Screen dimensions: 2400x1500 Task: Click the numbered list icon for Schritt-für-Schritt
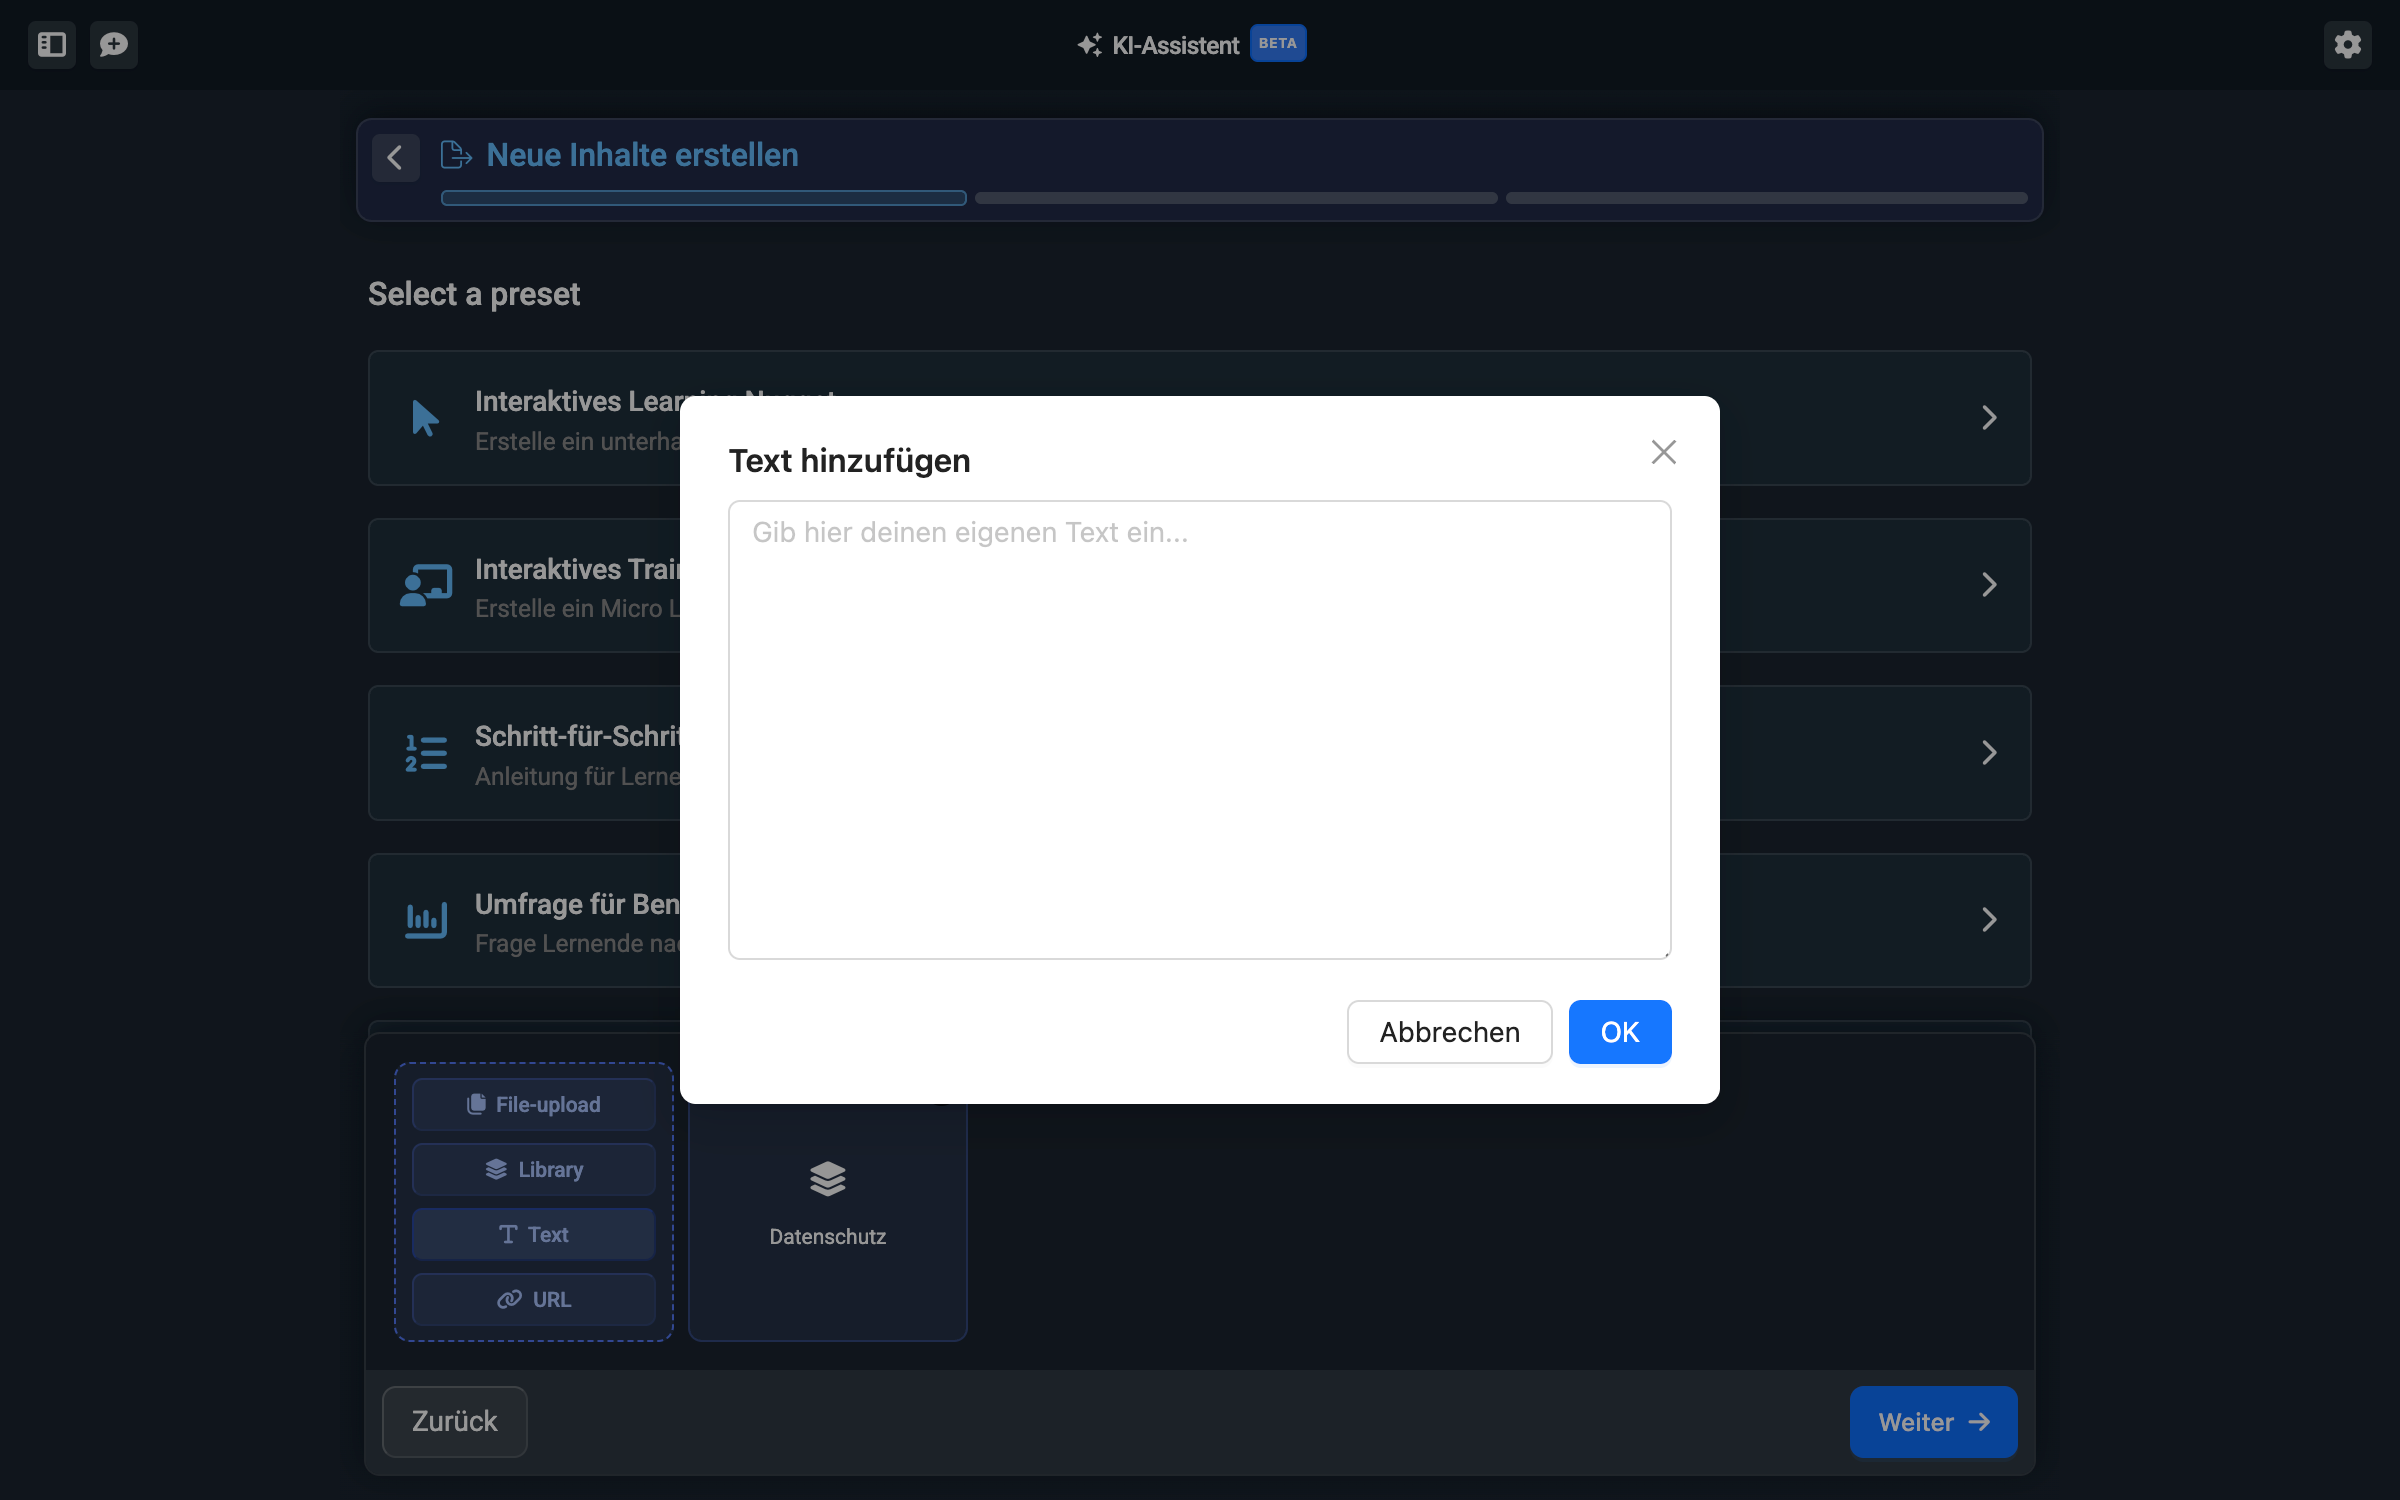(x=425, y=753)
